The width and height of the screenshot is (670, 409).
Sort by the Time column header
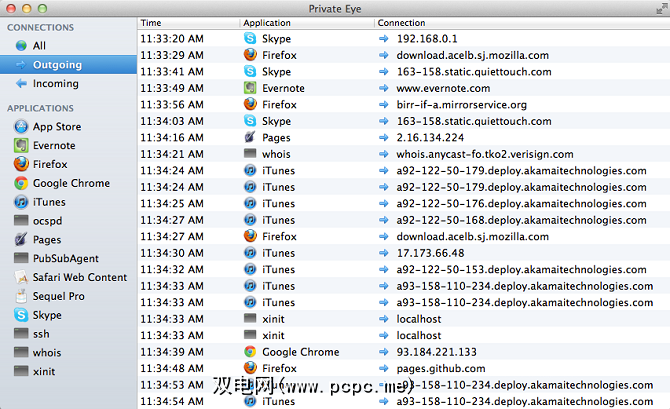[188, 23]
